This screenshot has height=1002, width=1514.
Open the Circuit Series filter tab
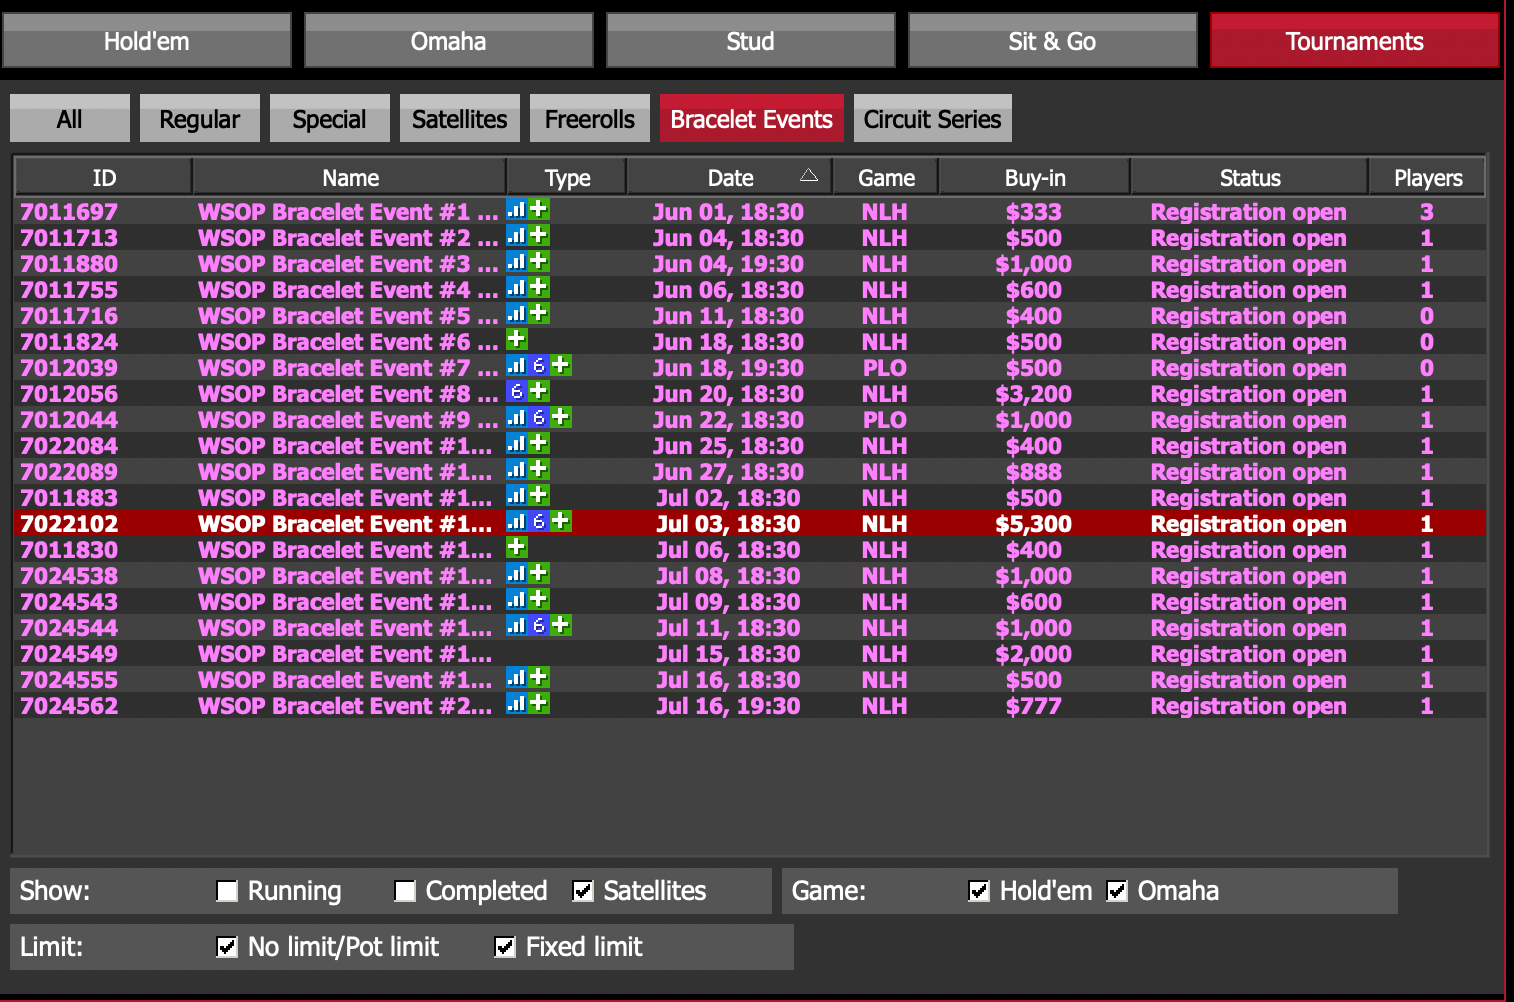coord(932,119)
